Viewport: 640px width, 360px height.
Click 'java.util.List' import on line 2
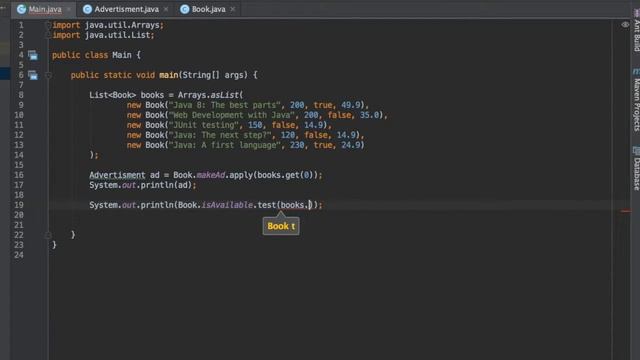(118, 35)
